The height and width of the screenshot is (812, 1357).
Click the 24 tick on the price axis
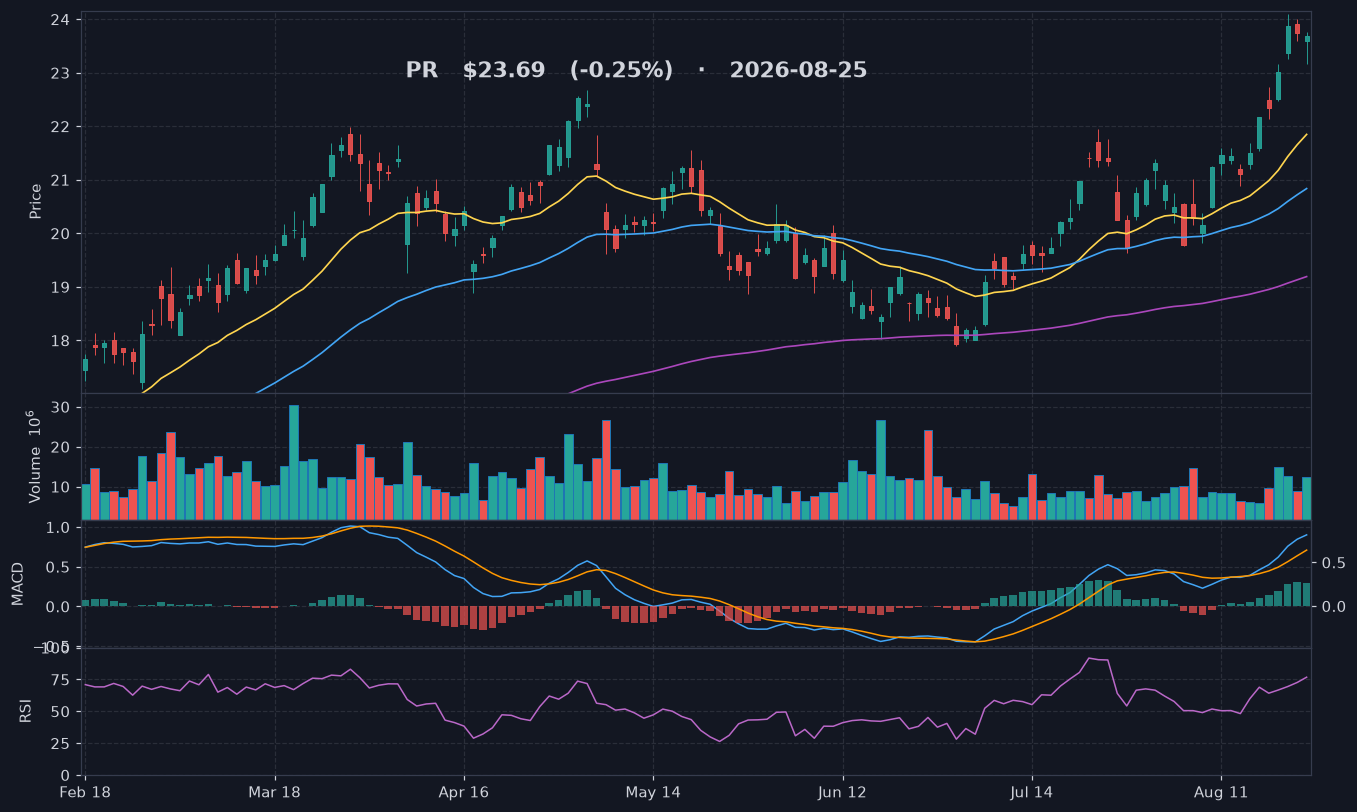click(x=60, y=20)
